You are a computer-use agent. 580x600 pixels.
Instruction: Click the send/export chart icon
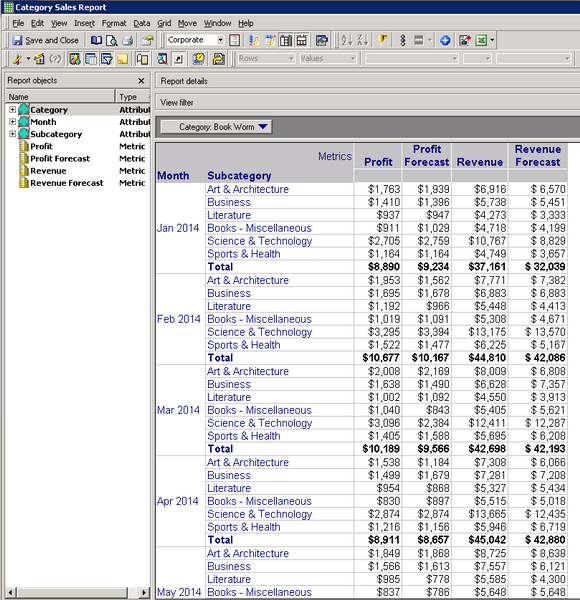464,40
